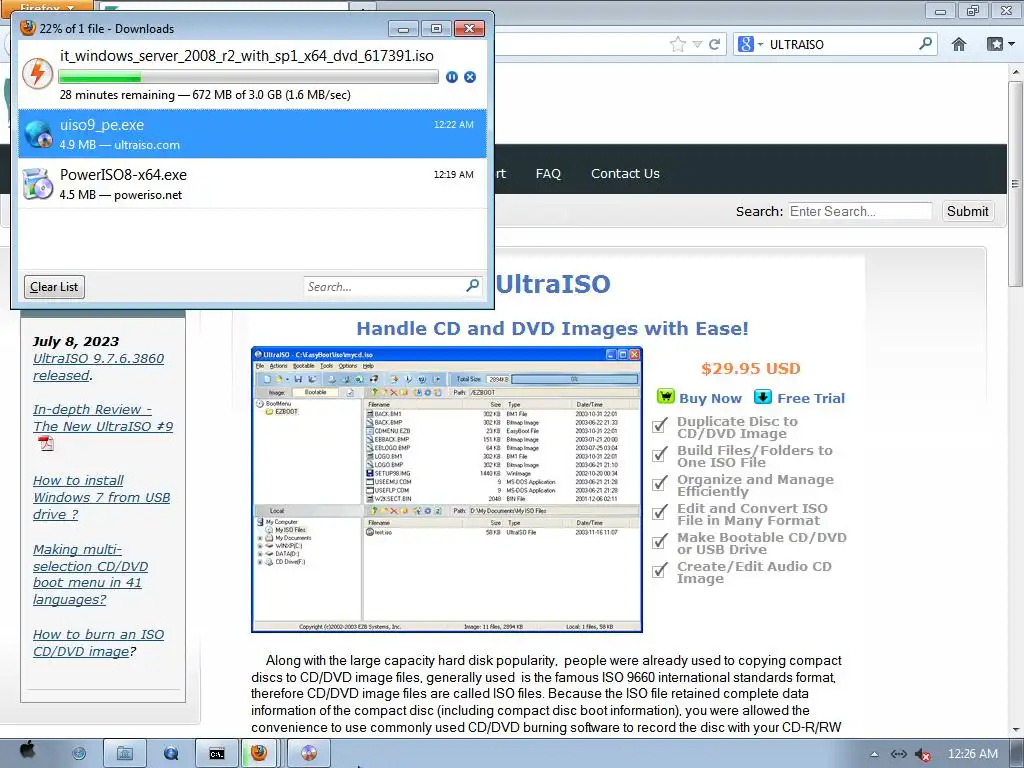
Task: Click the browser search magnifier icon
Action: tap(925, 44)
